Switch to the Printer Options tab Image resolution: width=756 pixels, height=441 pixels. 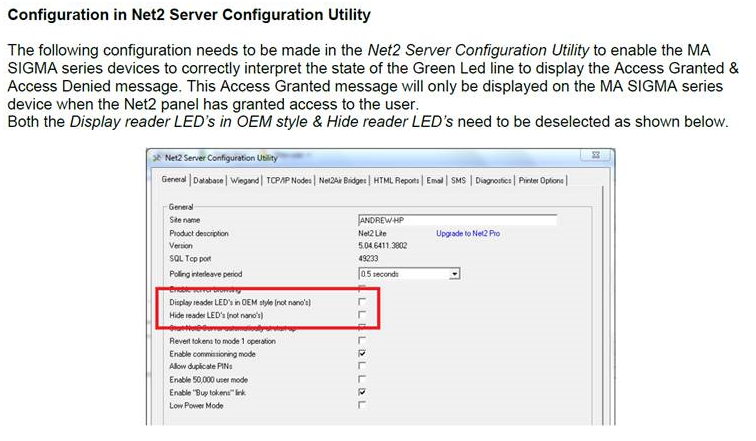point(541,181)
